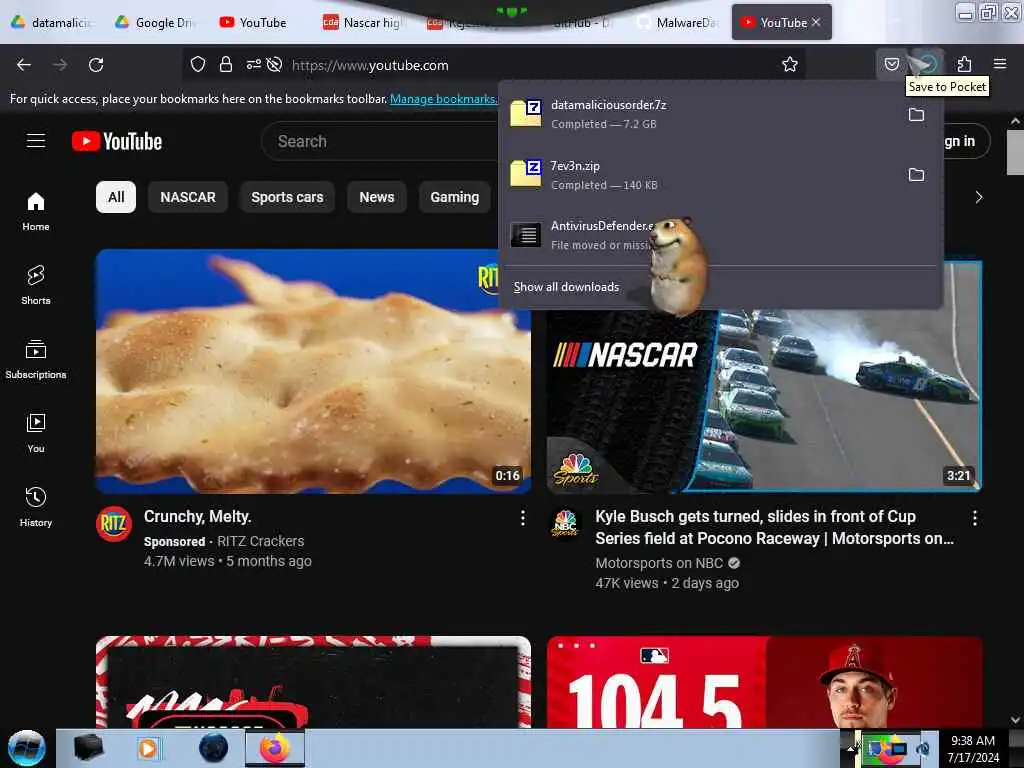Open Shorts in YouTube sidebar
This screenshot has height=768, width=1024.
pyautogui.click(x=36, y=285)
